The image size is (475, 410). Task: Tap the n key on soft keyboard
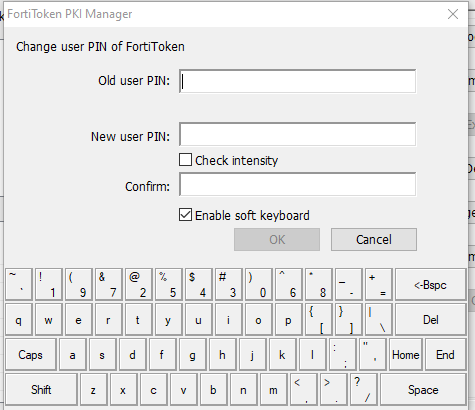click(244, 389)
